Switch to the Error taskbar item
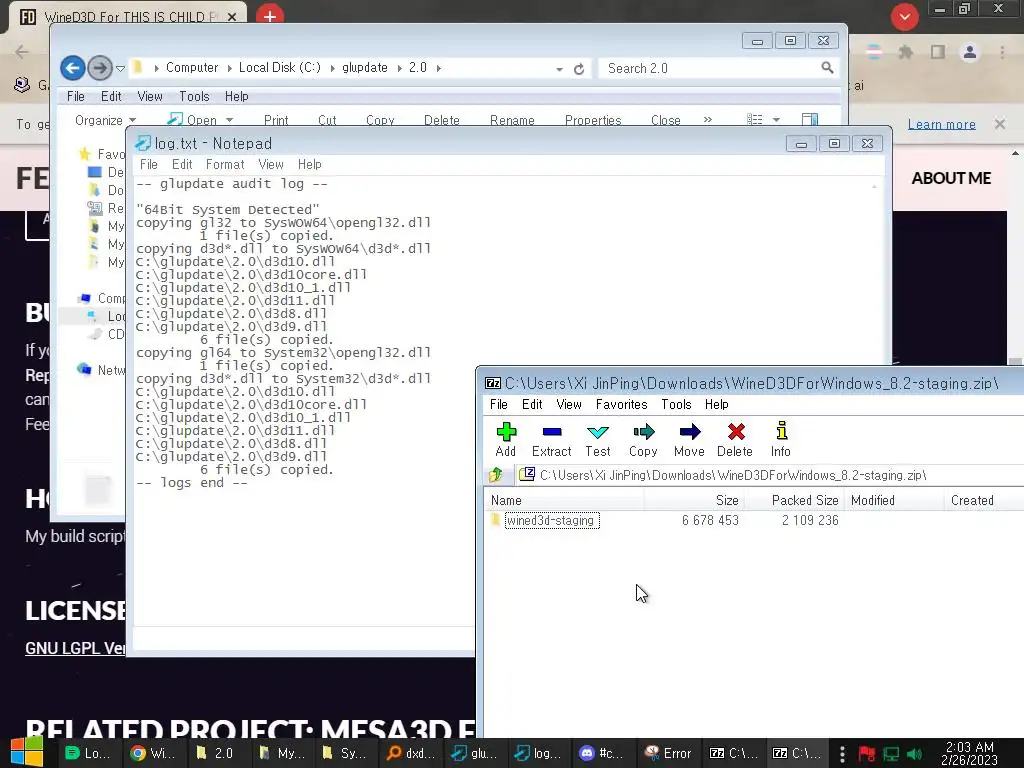1024x768 pixels. point(667,753)
